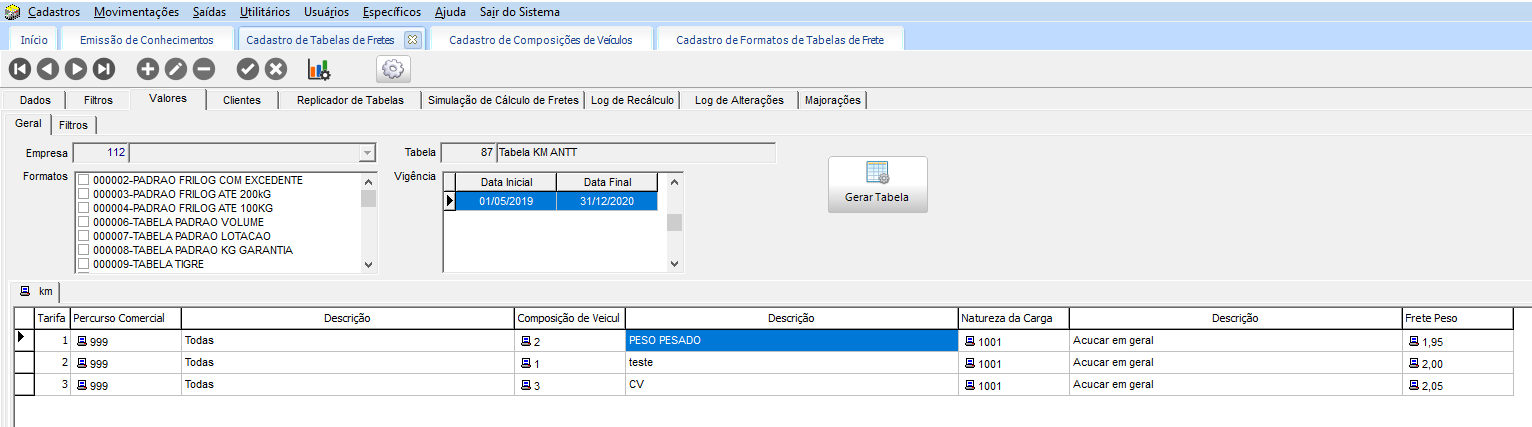Check 000003-PADRAO FRILOG ATE 200kG format
This screenshot has width=1532, height=427.
[85, 194]
